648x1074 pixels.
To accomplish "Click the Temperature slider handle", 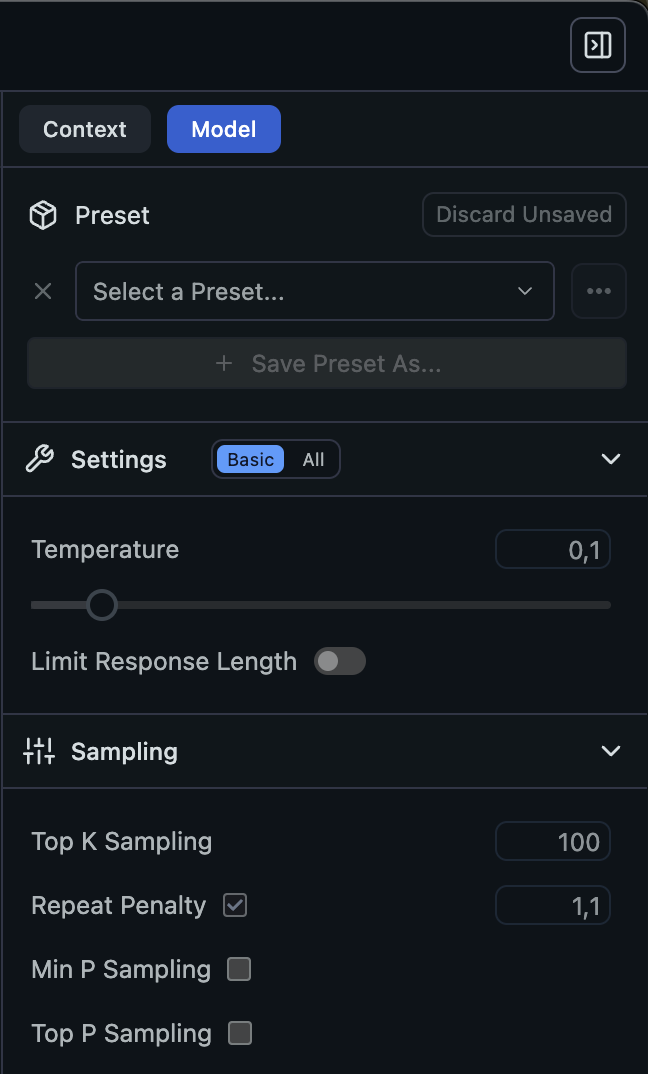I will click(101, 605).
